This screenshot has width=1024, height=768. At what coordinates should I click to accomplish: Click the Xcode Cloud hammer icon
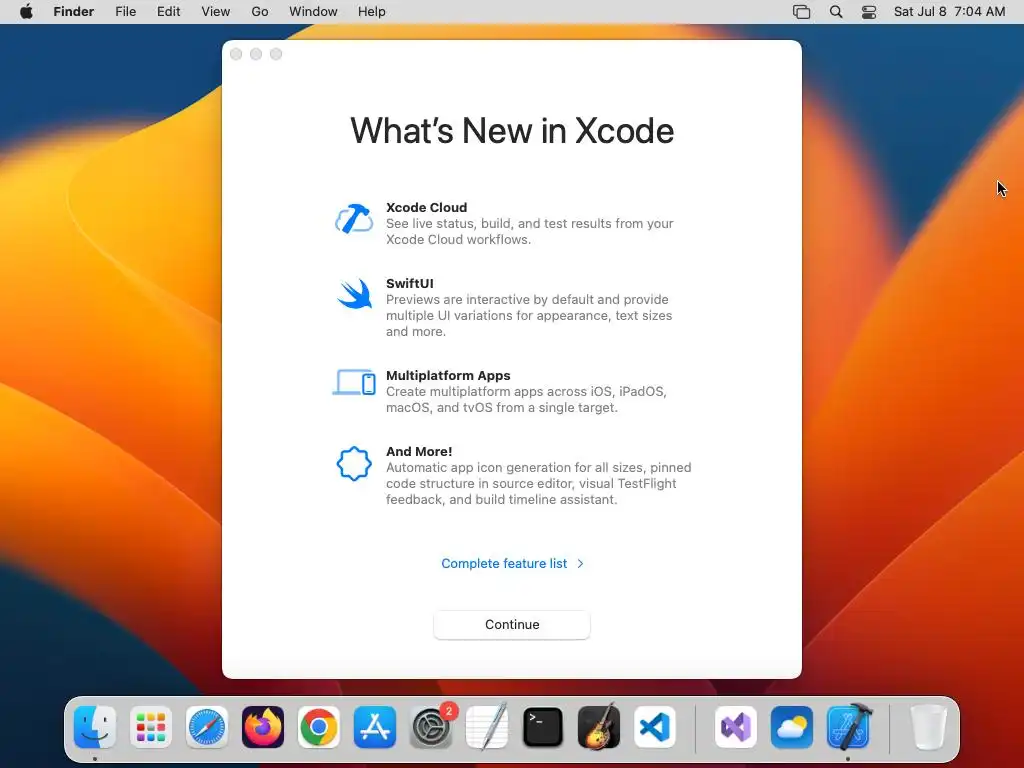click(354, 219)
